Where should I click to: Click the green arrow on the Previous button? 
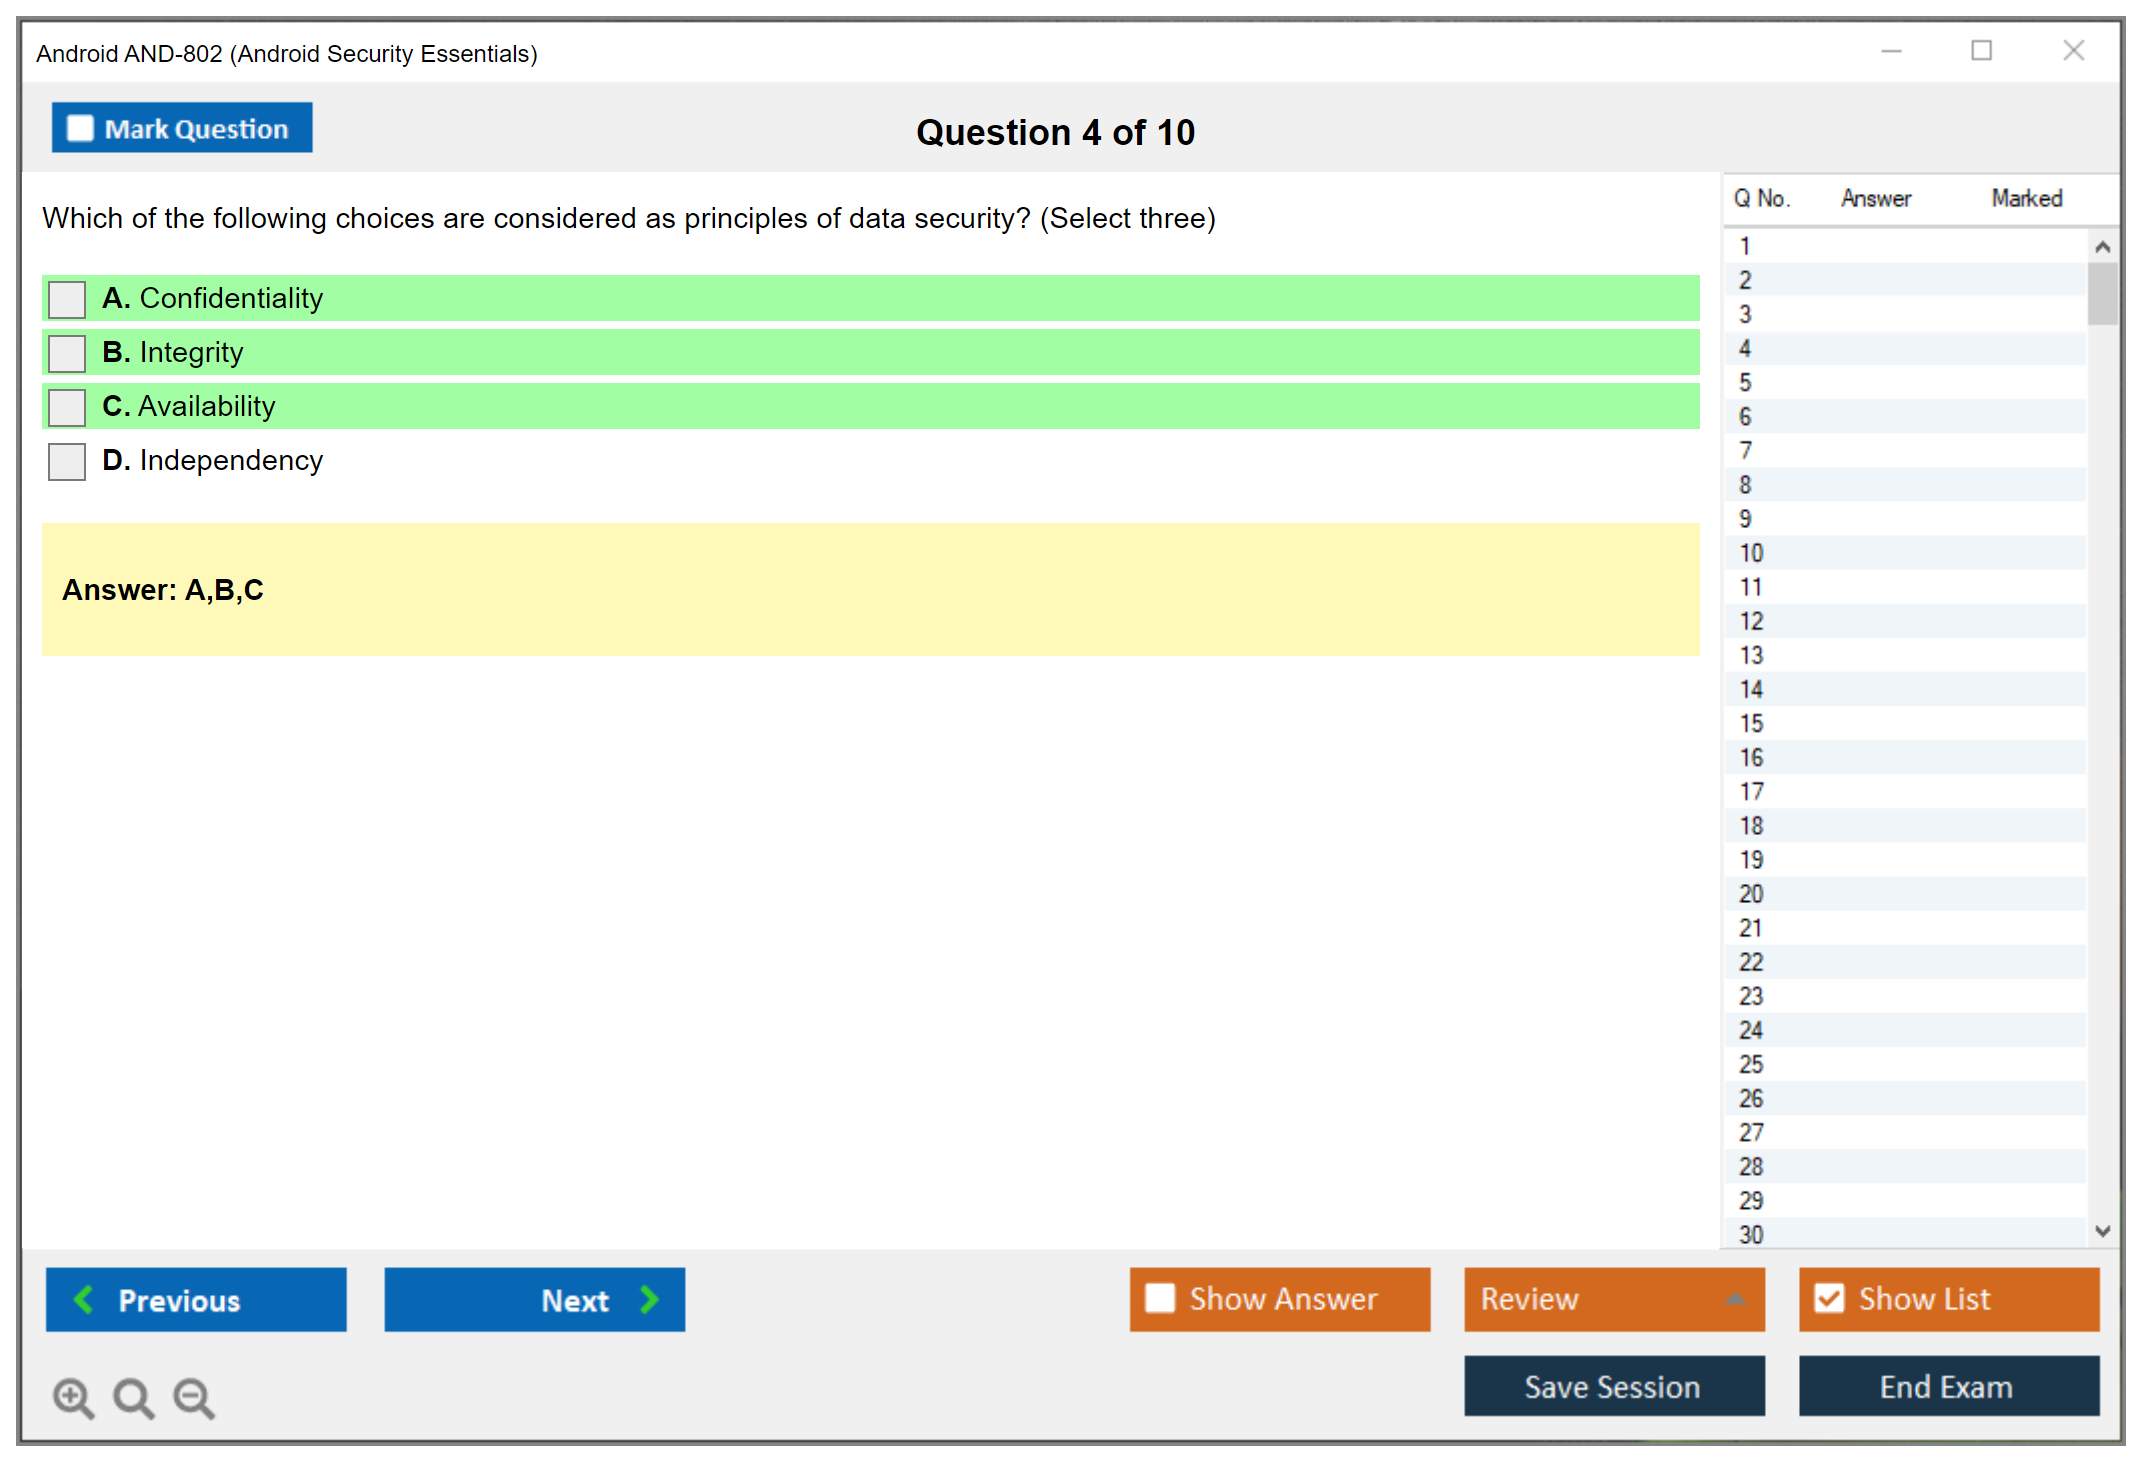click(84, 1299)
